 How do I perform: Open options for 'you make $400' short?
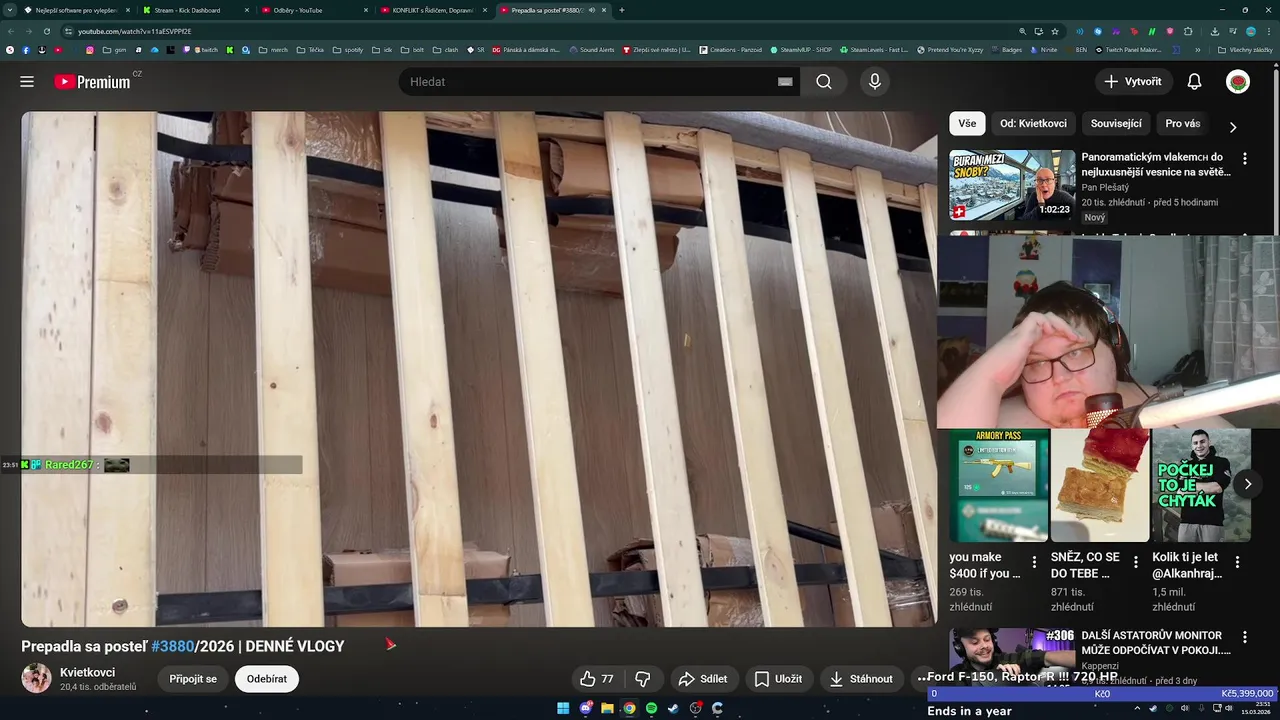click(1034, 563)
